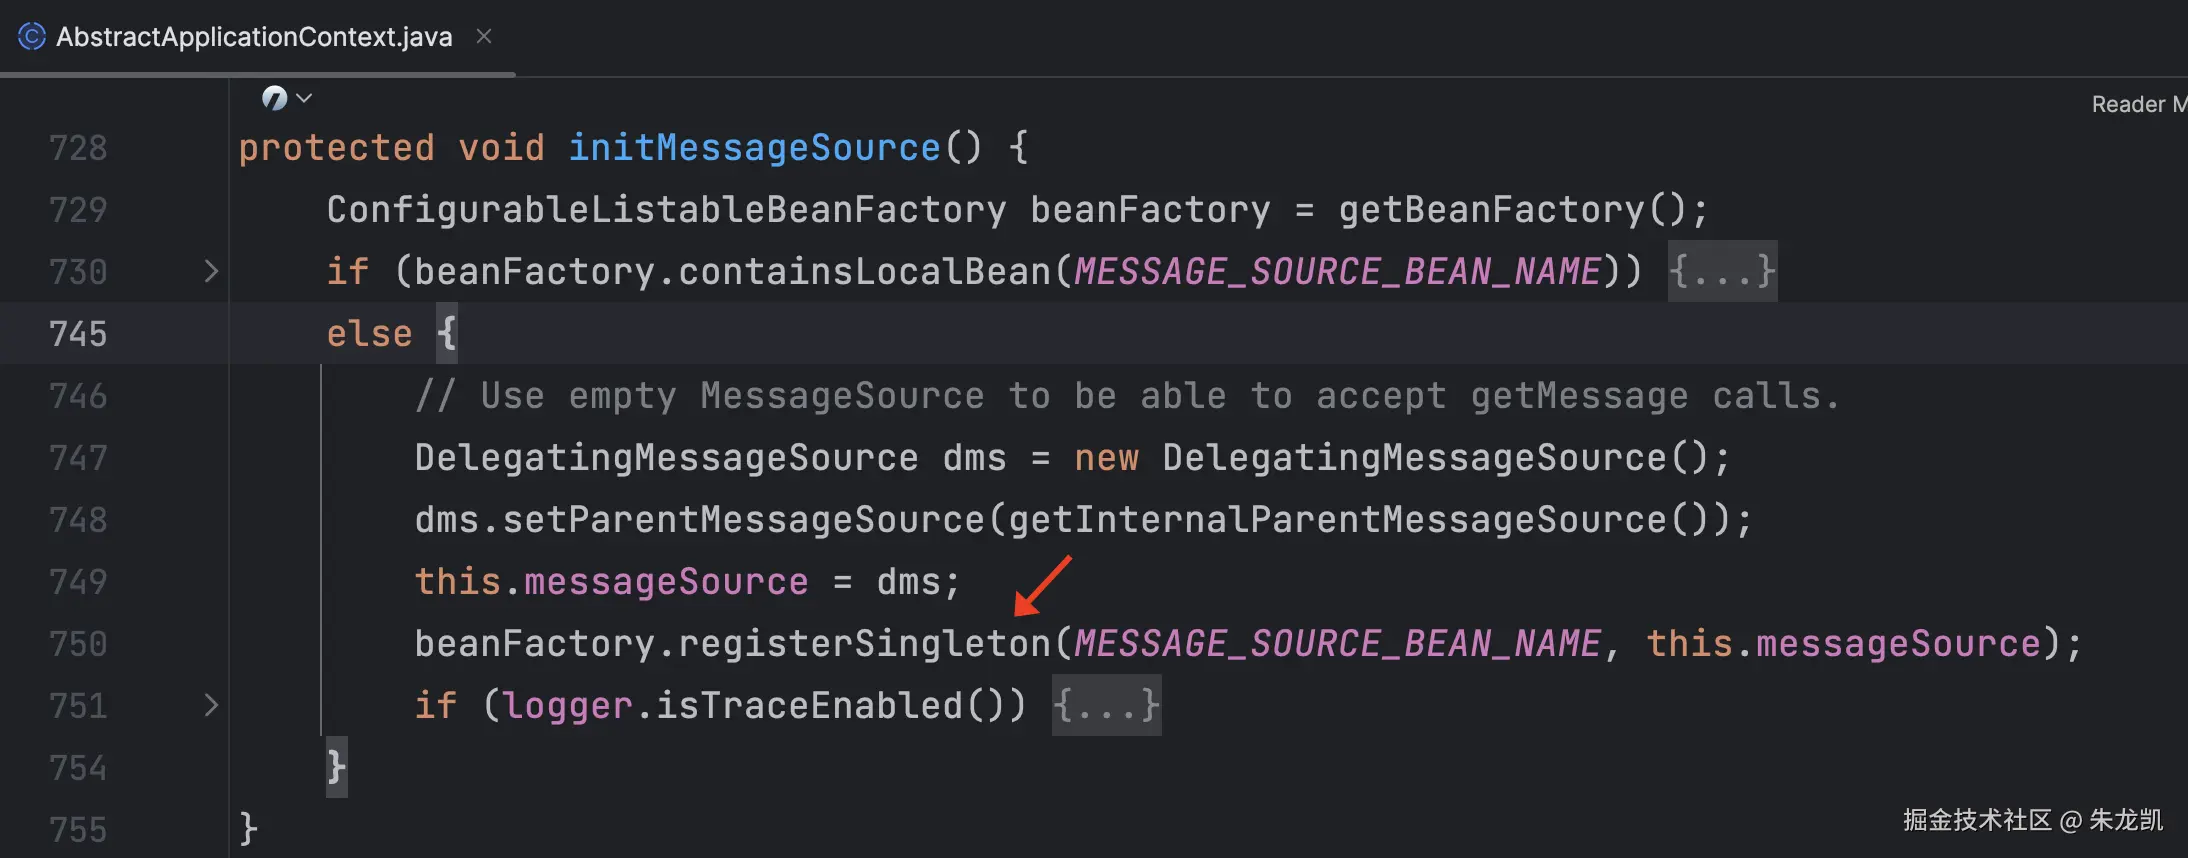Viewport: 2188px width, 858px height.
Task: Open the dropdown arrow beside the inlay icon
Action: click(305, 98)
